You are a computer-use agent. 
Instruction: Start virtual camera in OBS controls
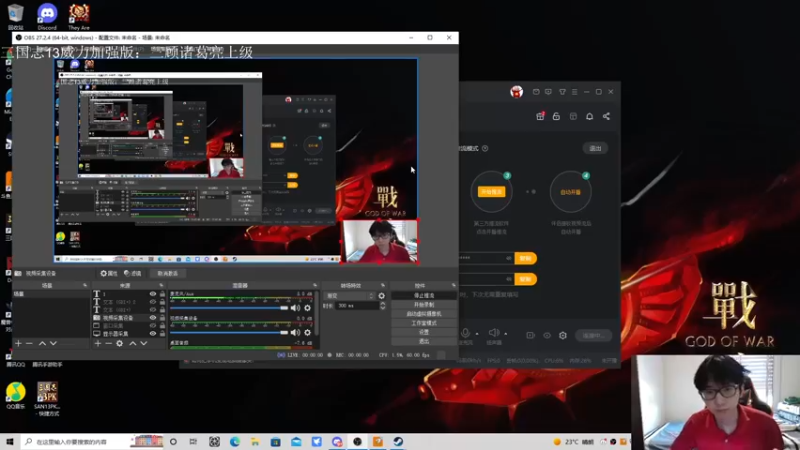point(424,314)
